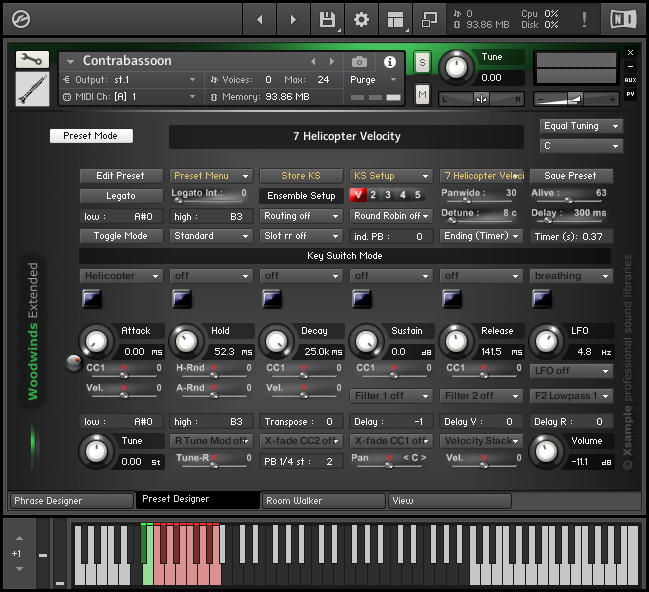Click the Attack knob
This screenshot has width=649, height=592.
96,342
